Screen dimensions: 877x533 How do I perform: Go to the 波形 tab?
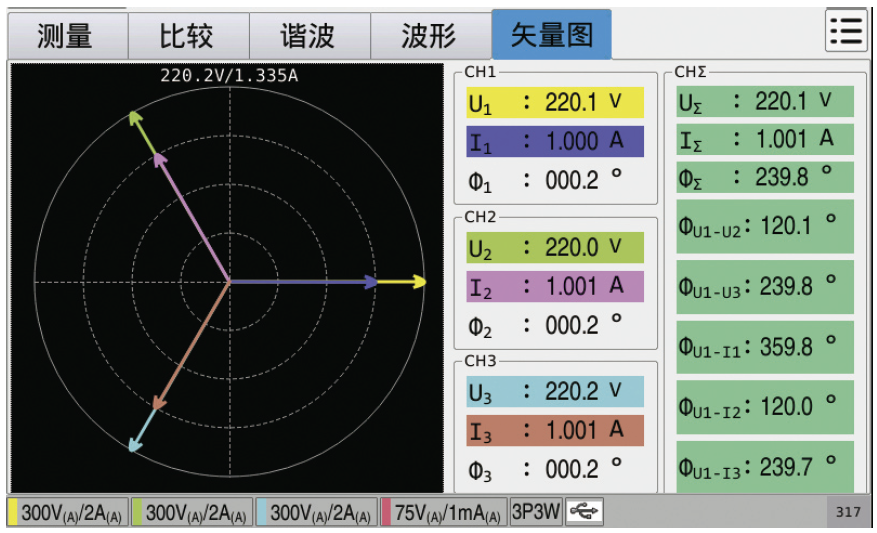[430, 36]
